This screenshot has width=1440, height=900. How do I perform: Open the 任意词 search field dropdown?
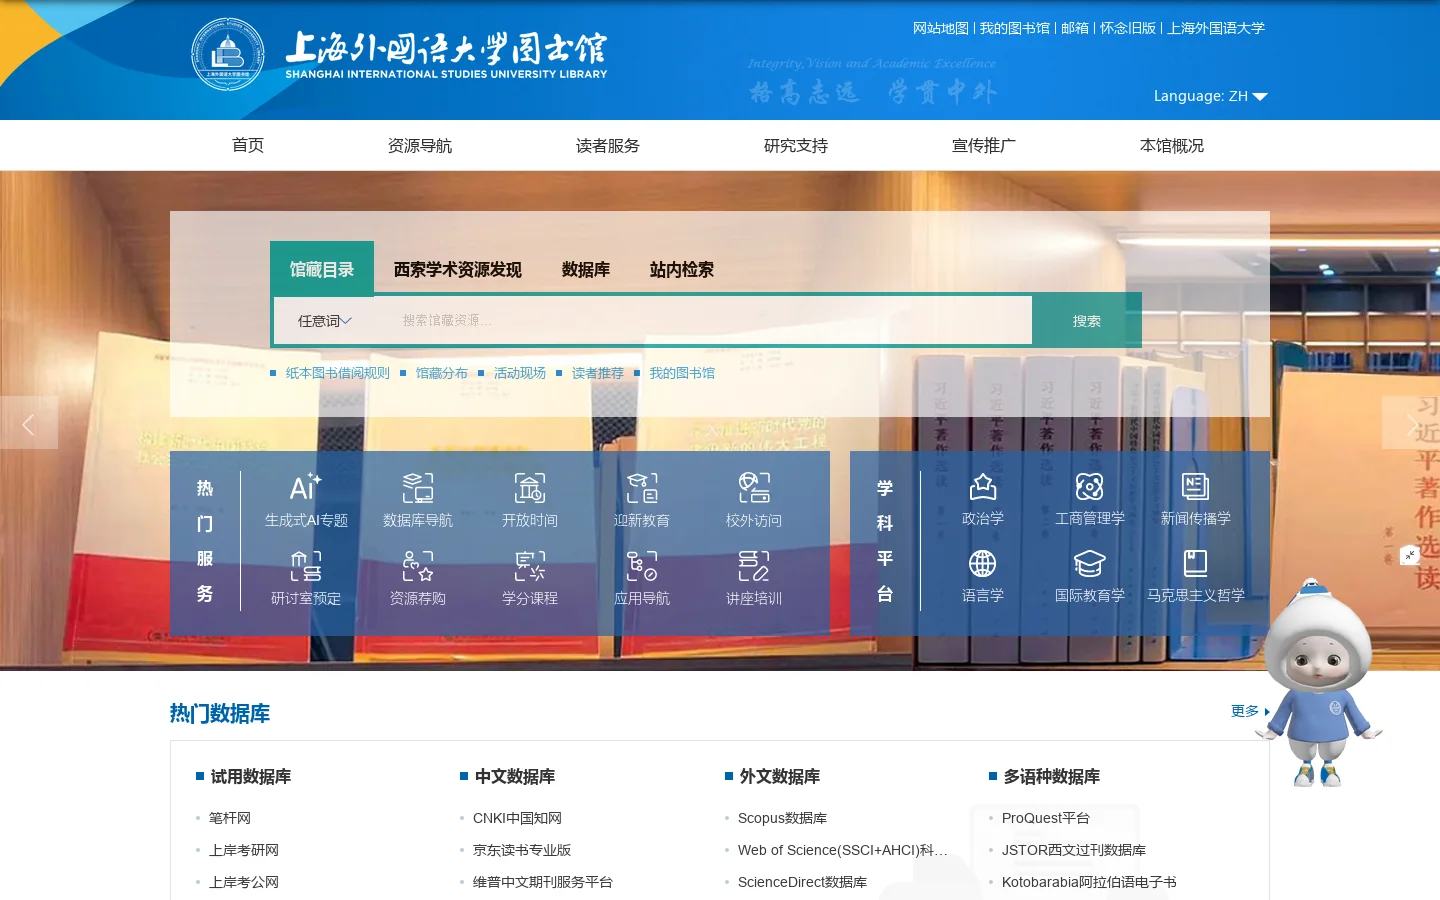coord(325,321)
